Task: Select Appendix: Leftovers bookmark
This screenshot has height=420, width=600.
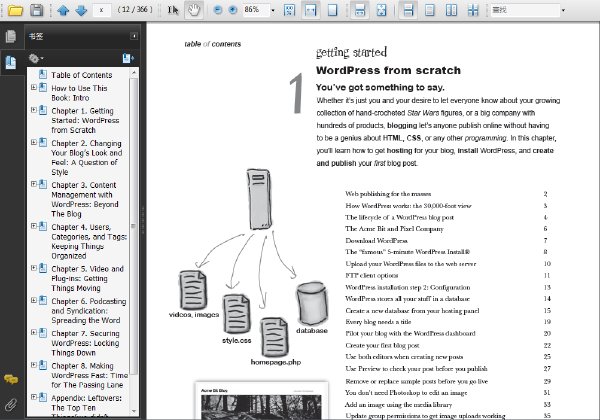Action: (86, 406)
